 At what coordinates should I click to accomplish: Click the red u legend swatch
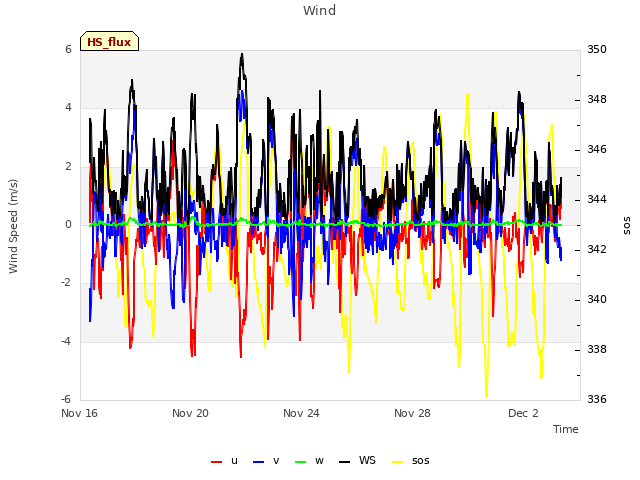(216, 462)
